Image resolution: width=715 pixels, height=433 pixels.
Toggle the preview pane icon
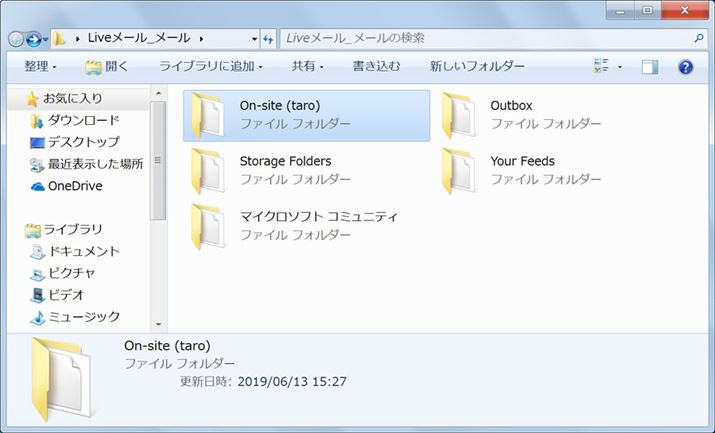pyautogui.click(x=650, y=67)
